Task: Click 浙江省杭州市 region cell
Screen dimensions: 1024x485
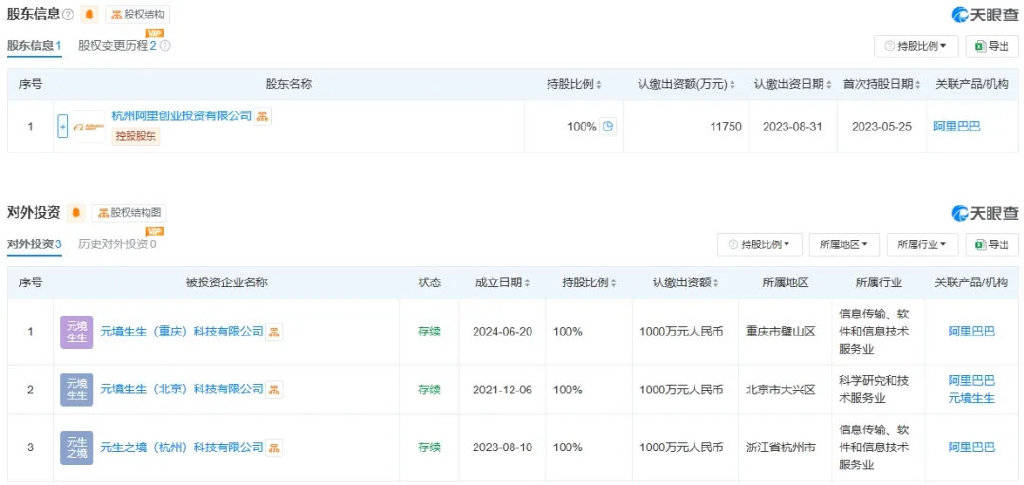Action: click(781, 447)
